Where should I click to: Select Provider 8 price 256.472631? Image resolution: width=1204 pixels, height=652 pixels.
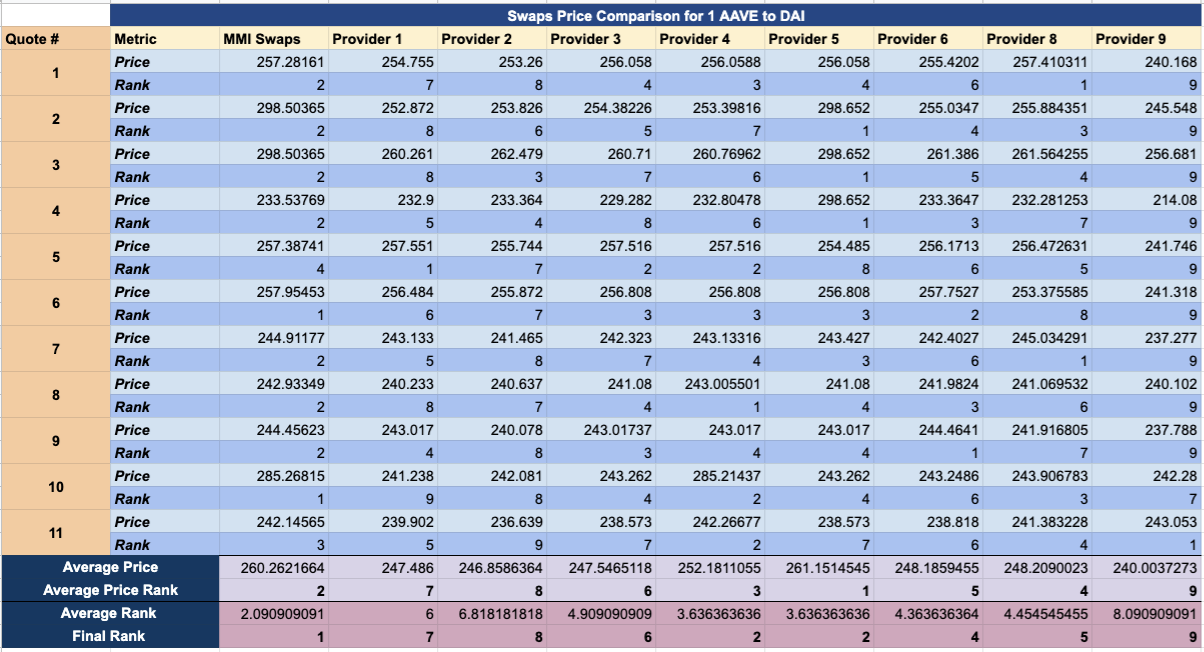[1037, 246]
